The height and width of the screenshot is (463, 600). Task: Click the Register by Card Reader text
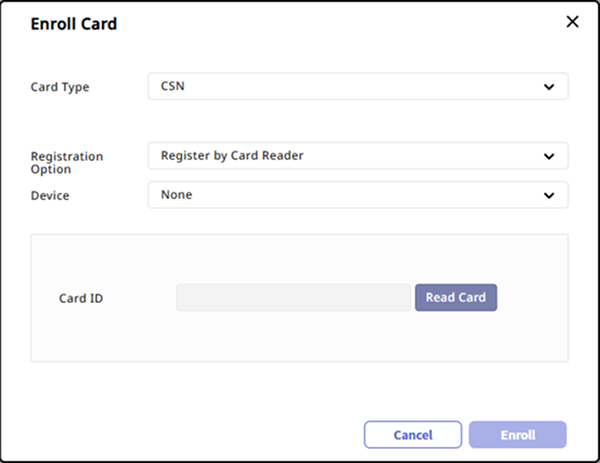(x=232, y=156)
